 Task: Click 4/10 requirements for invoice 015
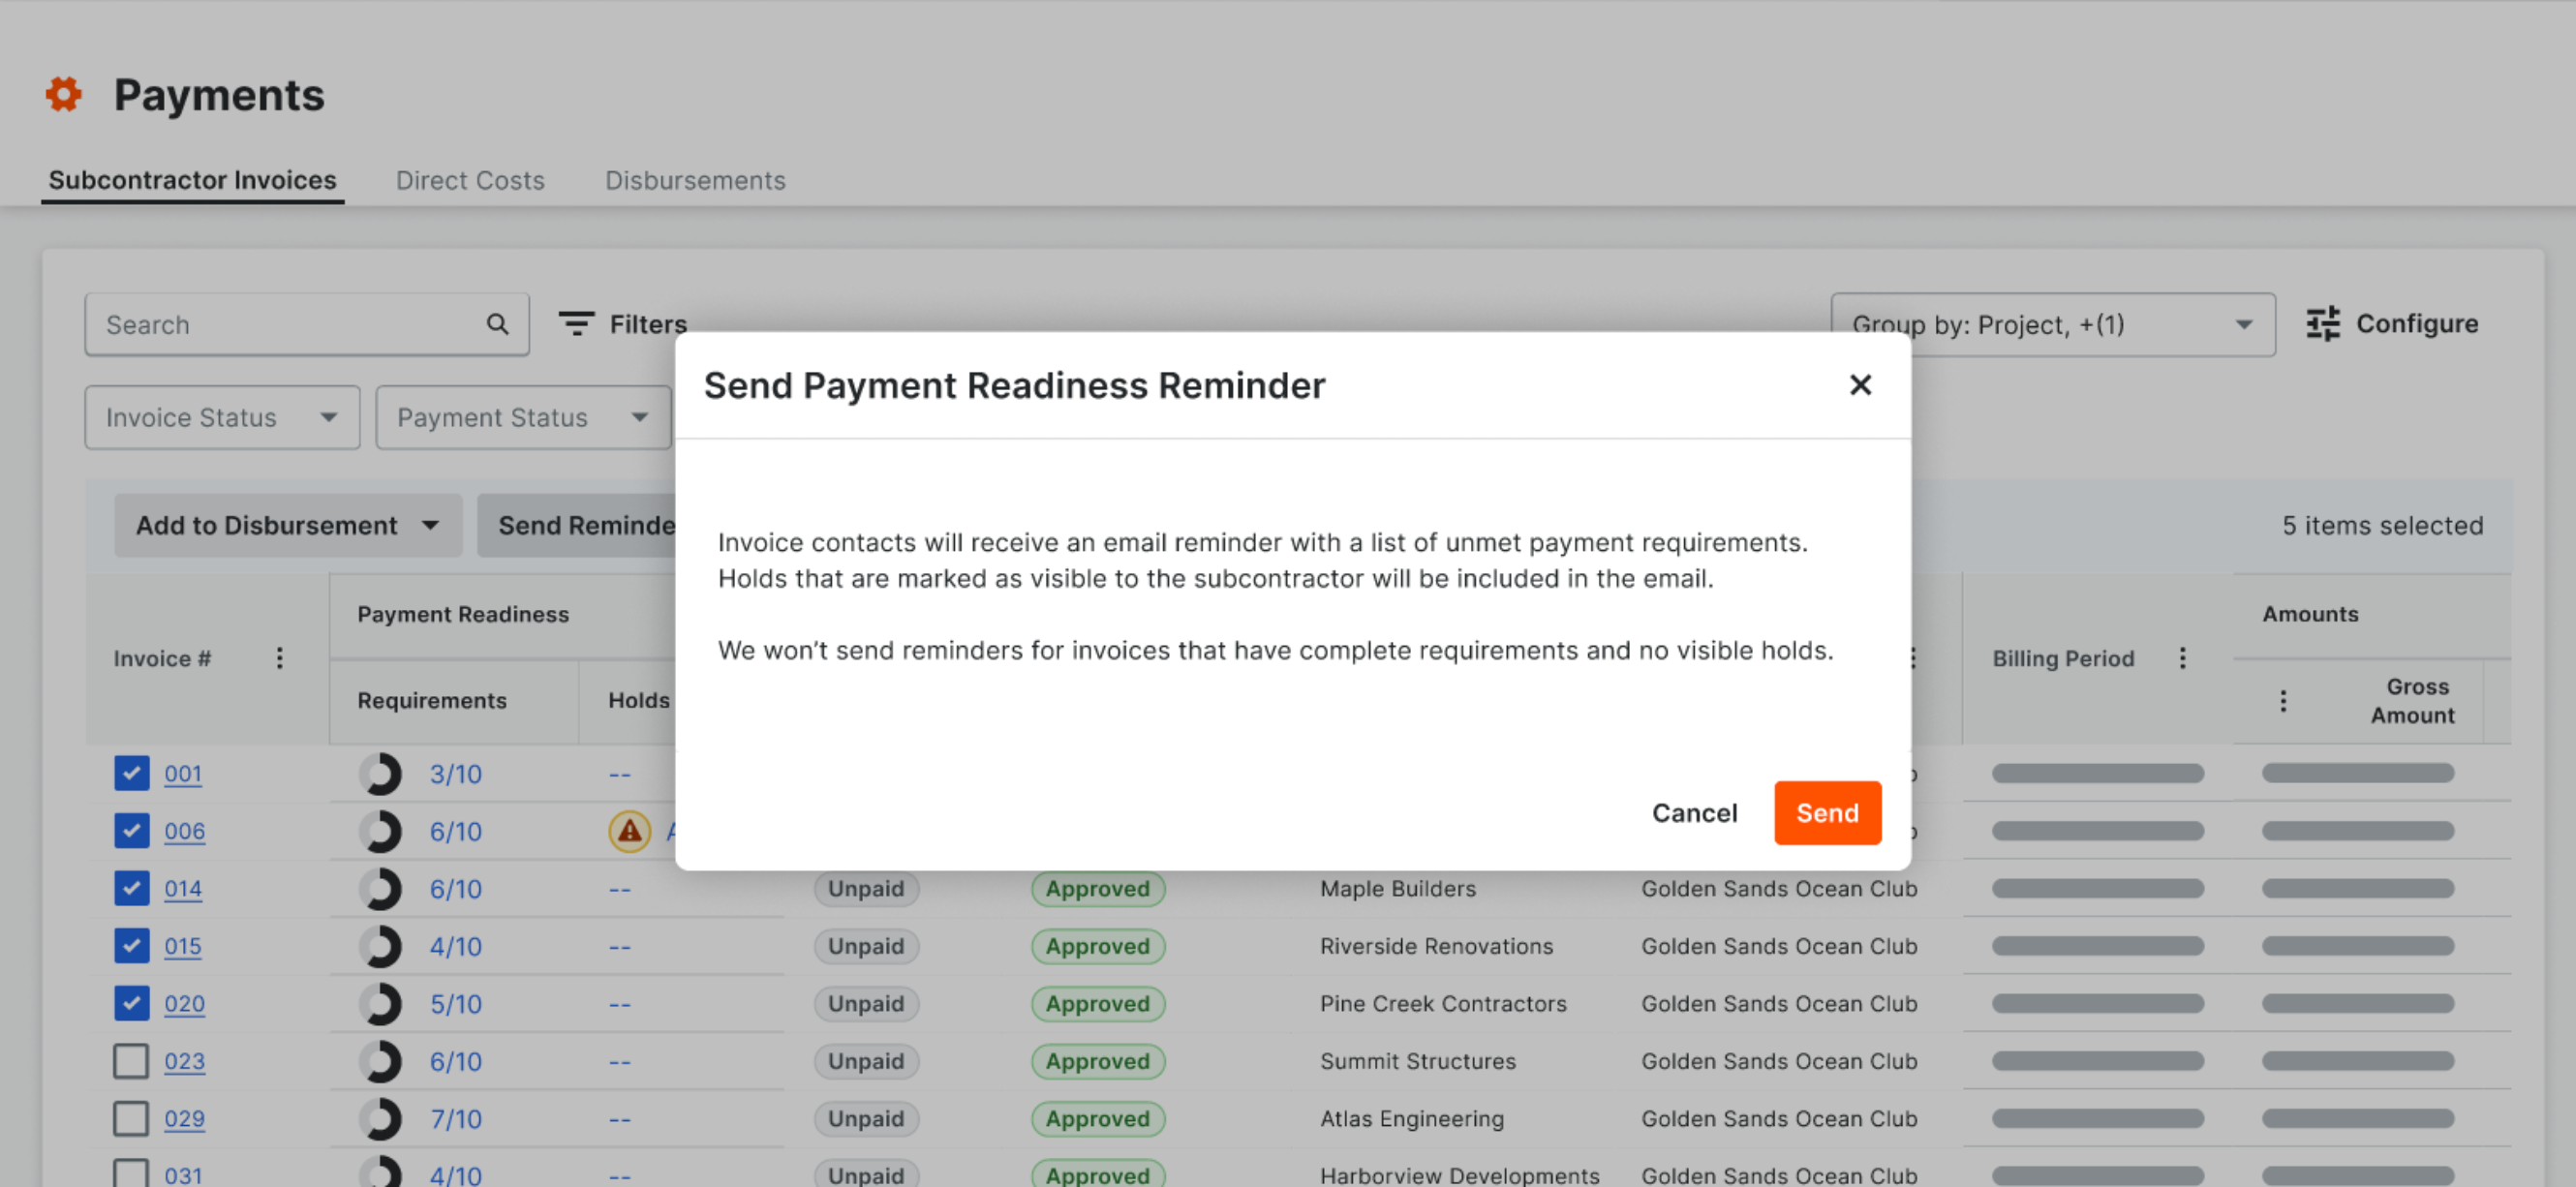(456, 946)
